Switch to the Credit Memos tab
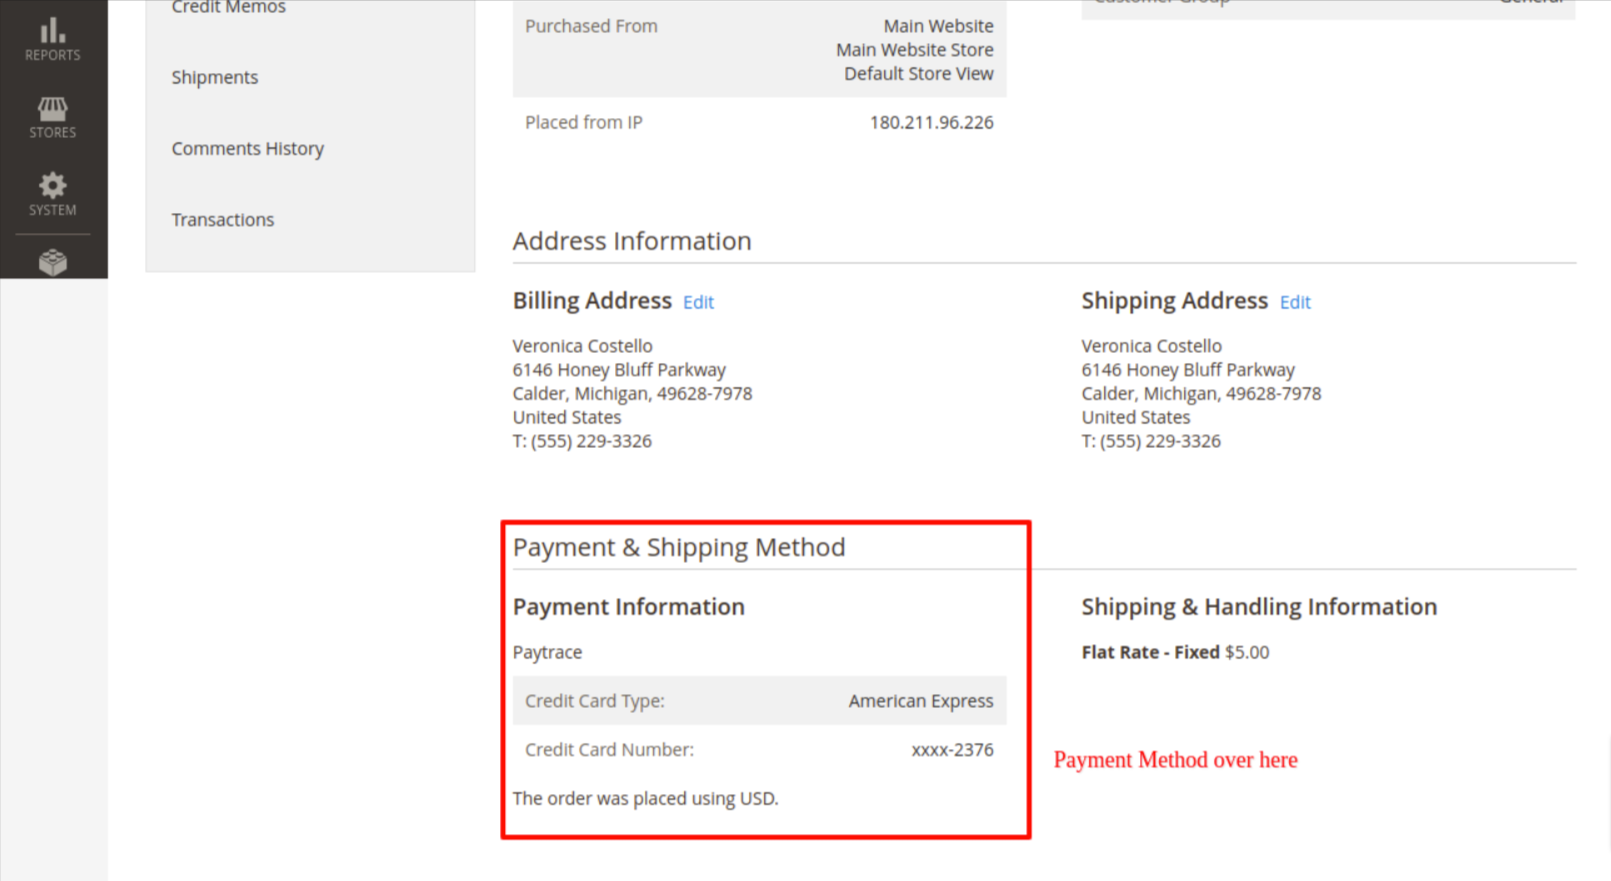1611x881 pixels. (228, 8)
